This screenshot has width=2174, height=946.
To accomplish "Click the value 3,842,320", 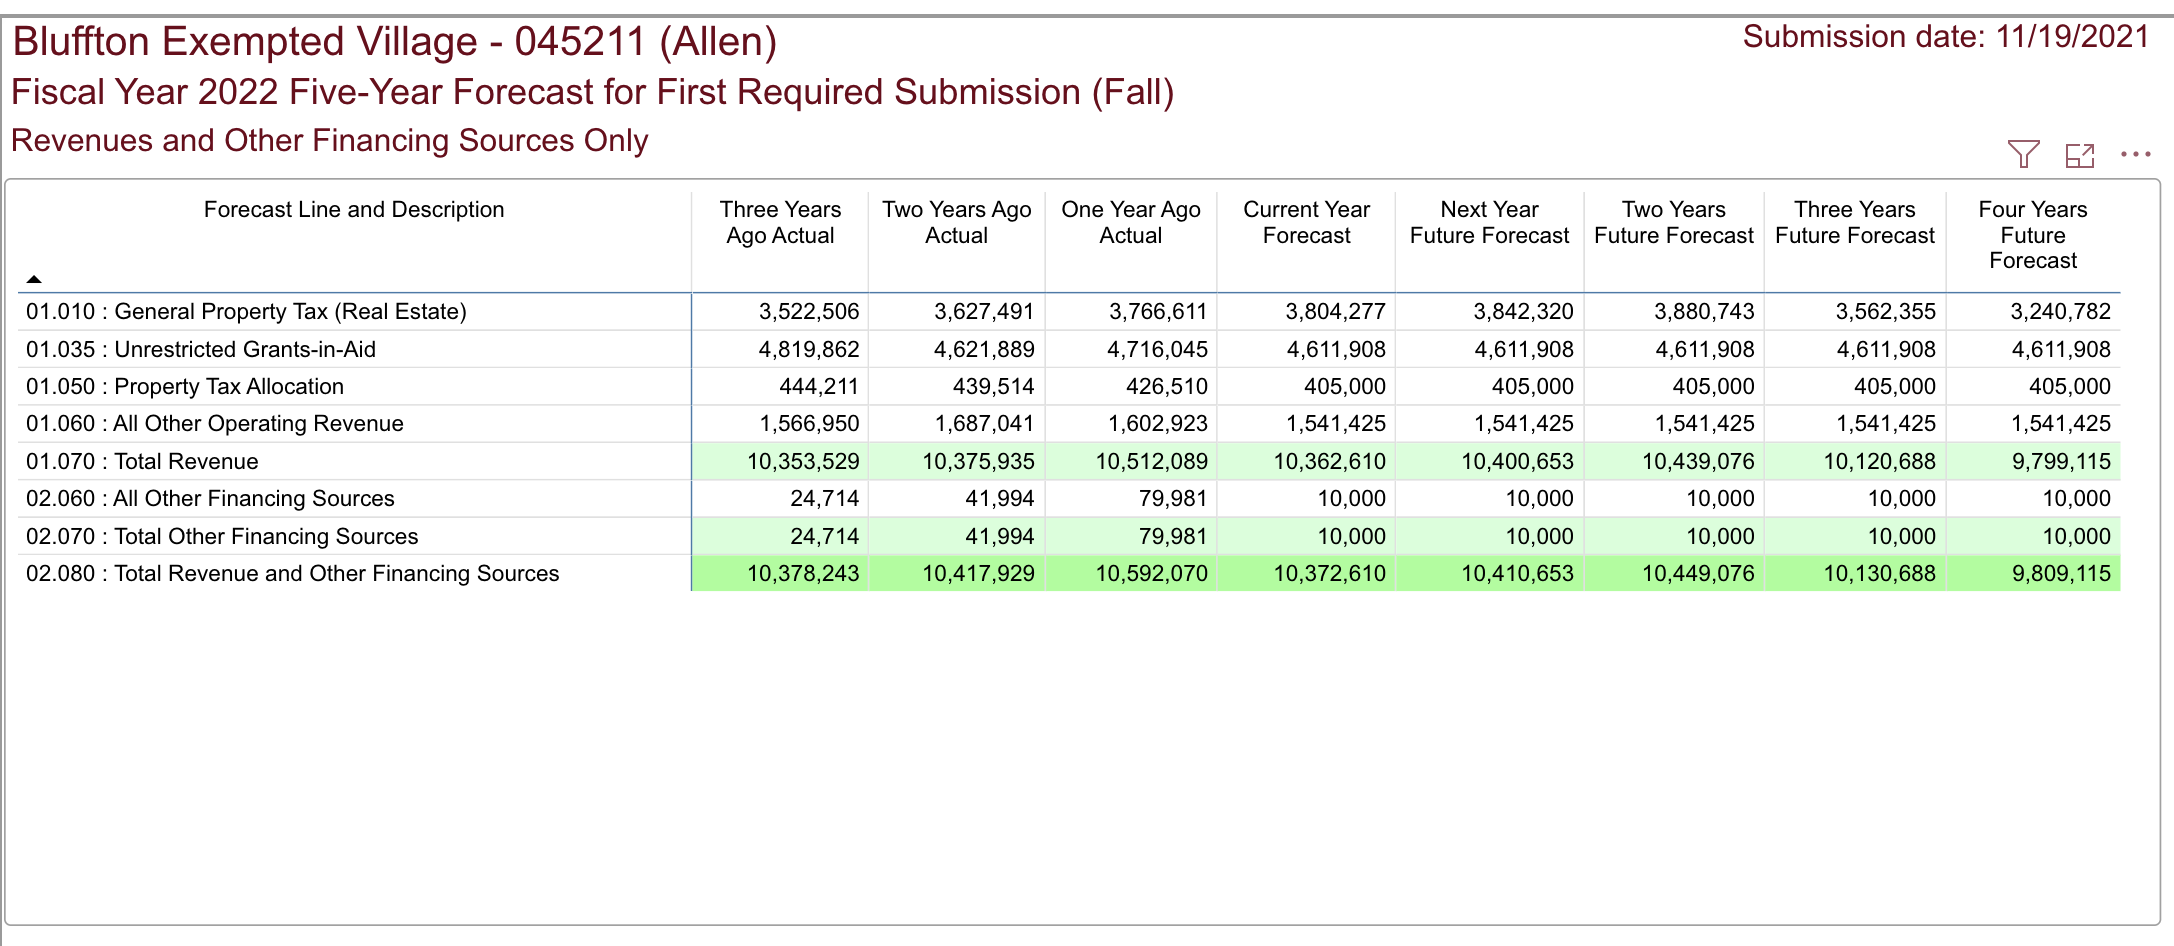I will (x=1524, y=311).
